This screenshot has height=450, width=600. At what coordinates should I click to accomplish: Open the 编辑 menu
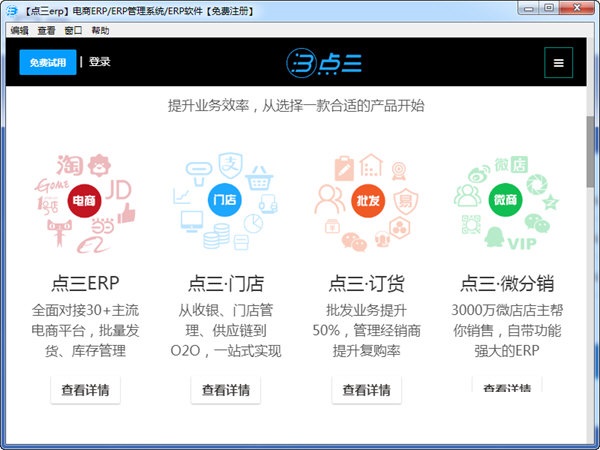[20, 30]
